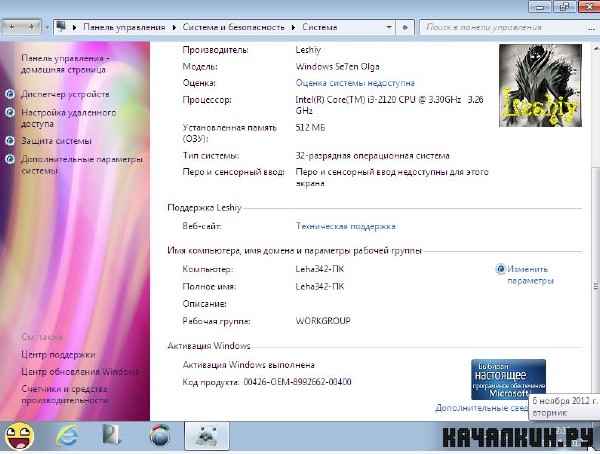The height and width of the screenshot is (454, 600).
Task: Open the round media player taskbar icon
Action: pyautogui.click(x=159, y=436)
